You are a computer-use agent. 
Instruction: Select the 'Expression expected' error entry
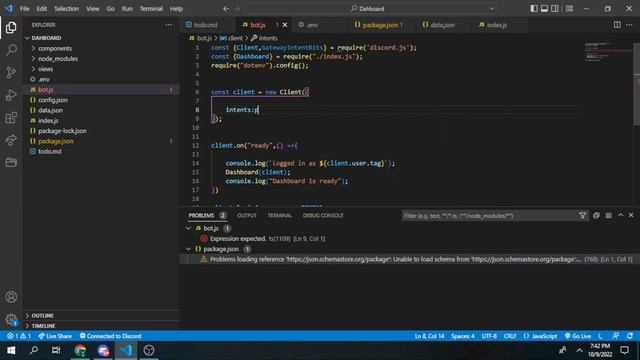[x=409, y=238]
